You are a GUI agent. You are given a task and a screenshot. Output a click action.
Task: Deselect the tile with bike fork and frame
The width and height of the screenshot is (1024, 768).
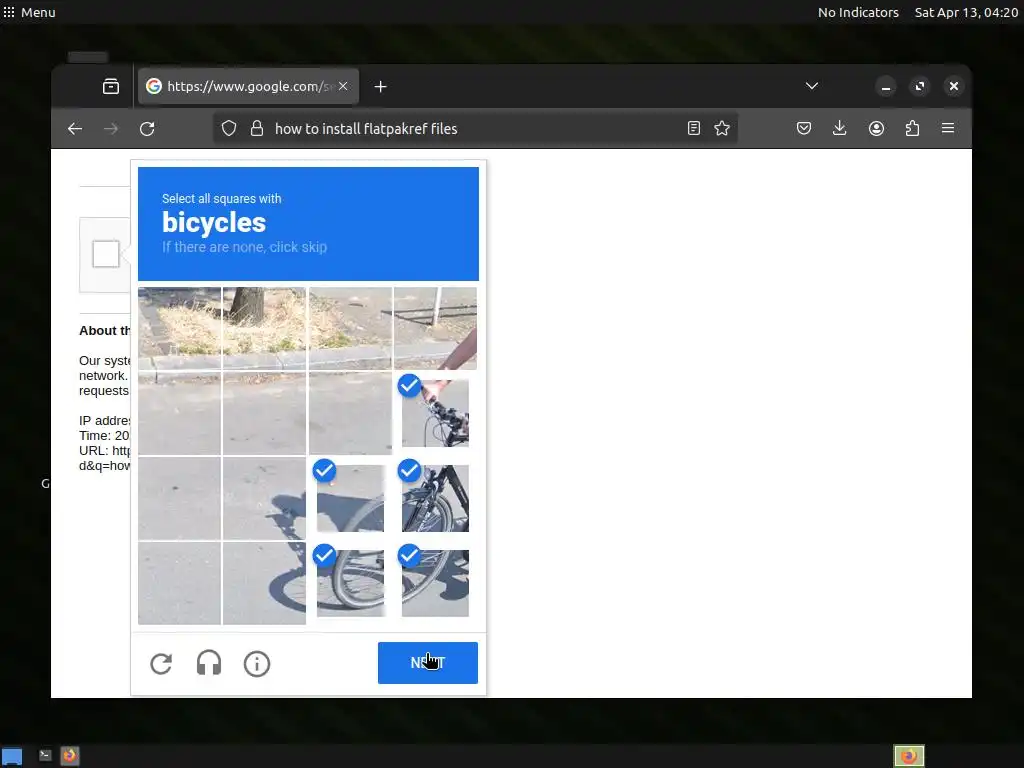[435, 498]
